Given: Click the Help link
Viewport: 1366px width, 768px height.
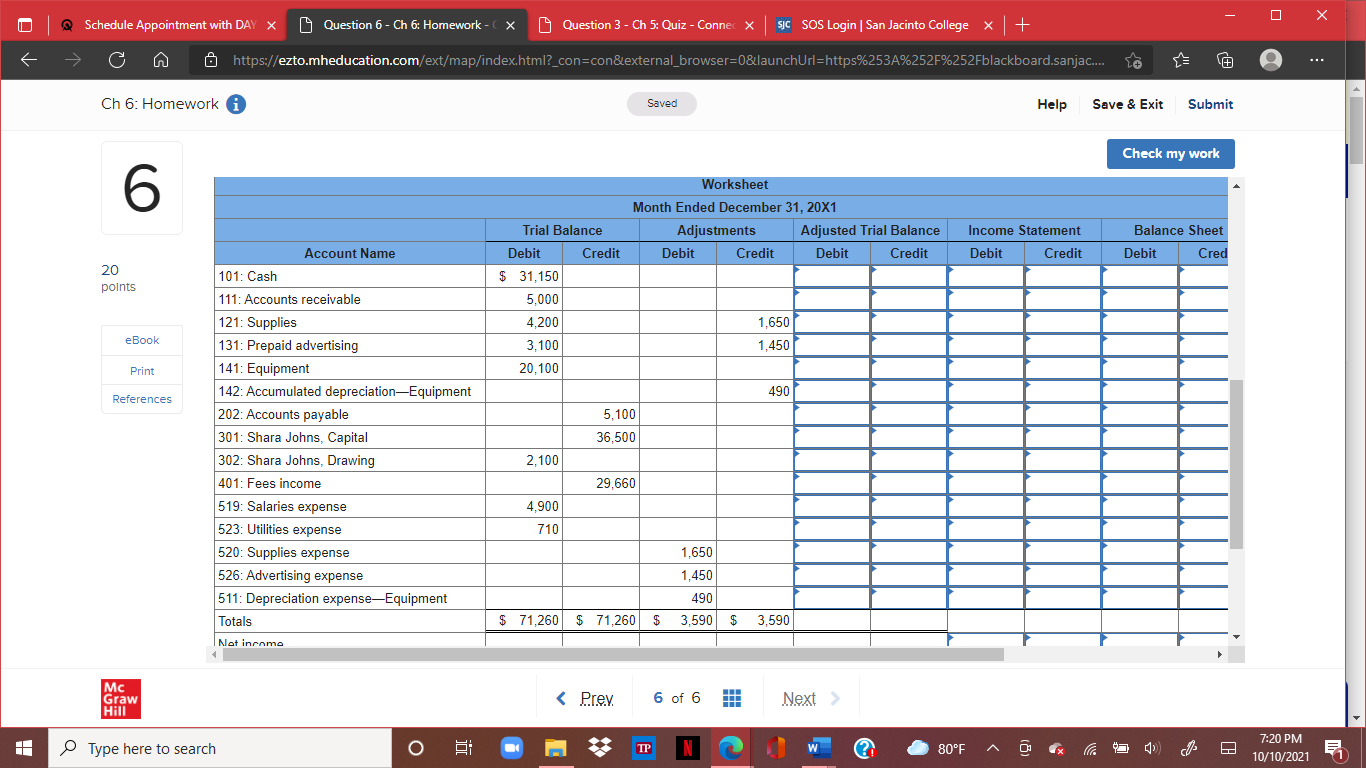Looking at the screenshot, I should tap(1052, 104).
